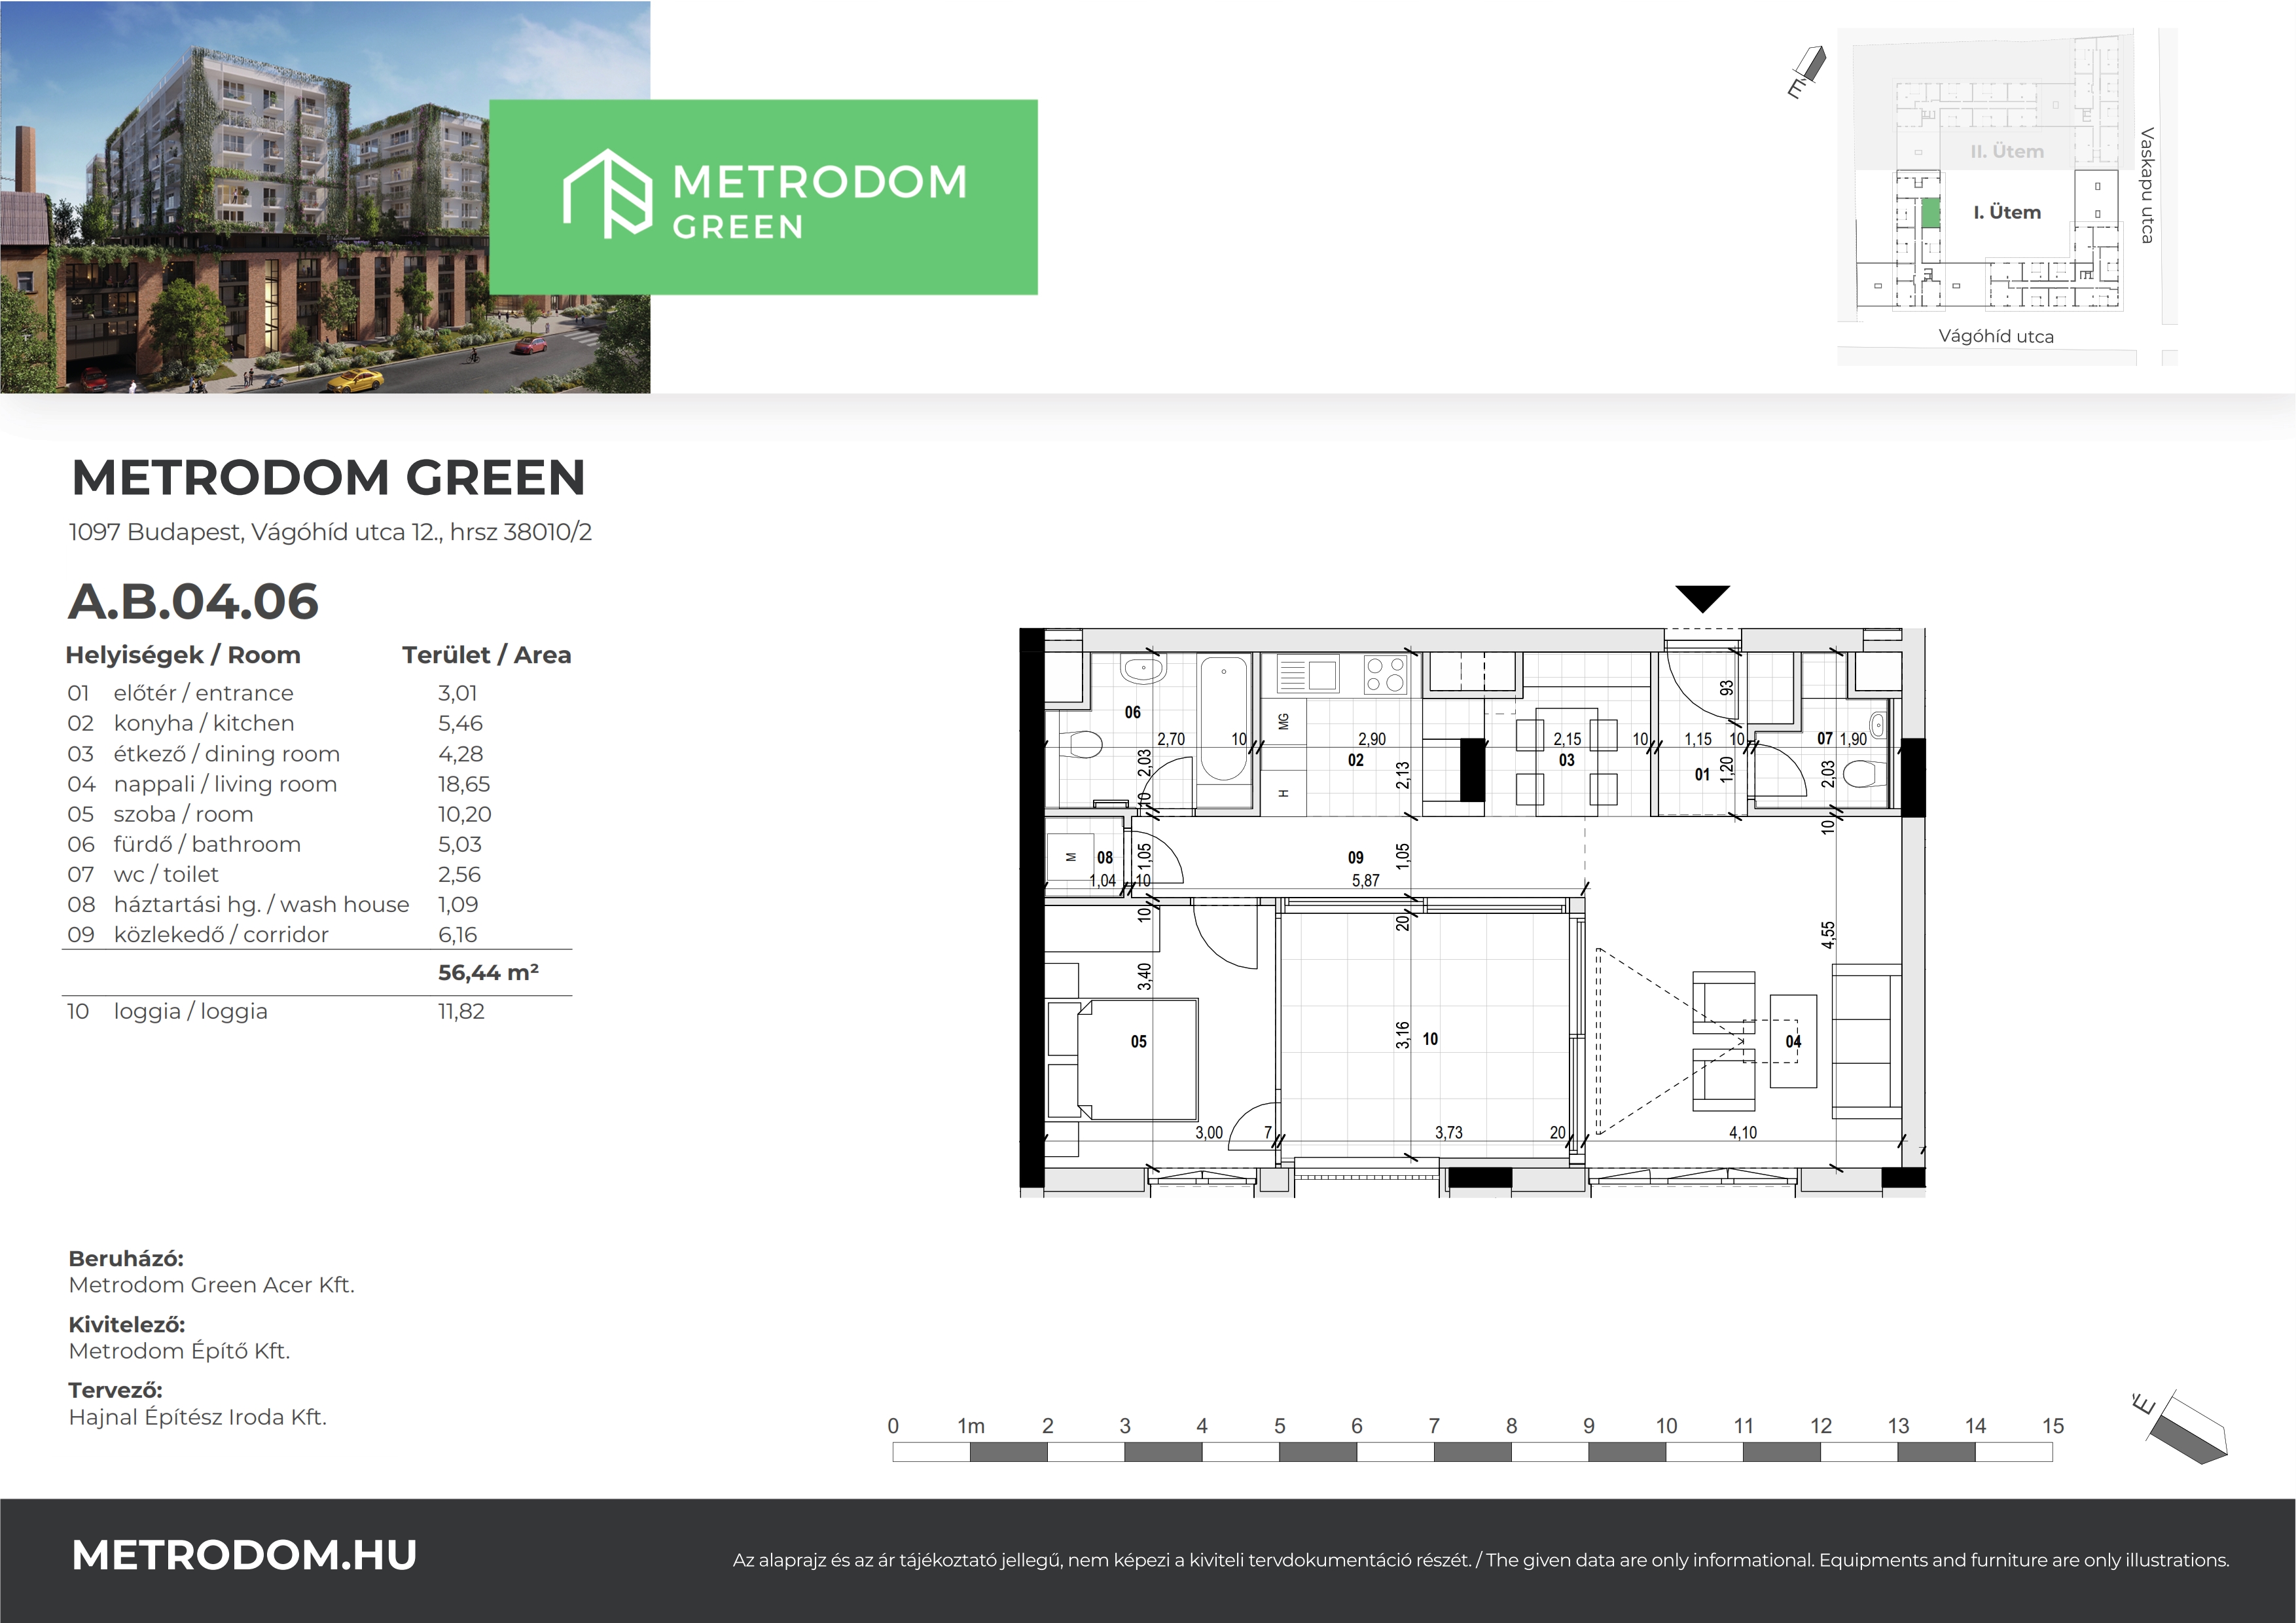Click the 'METRODOM.HU' footer link

coord(245,1555)
